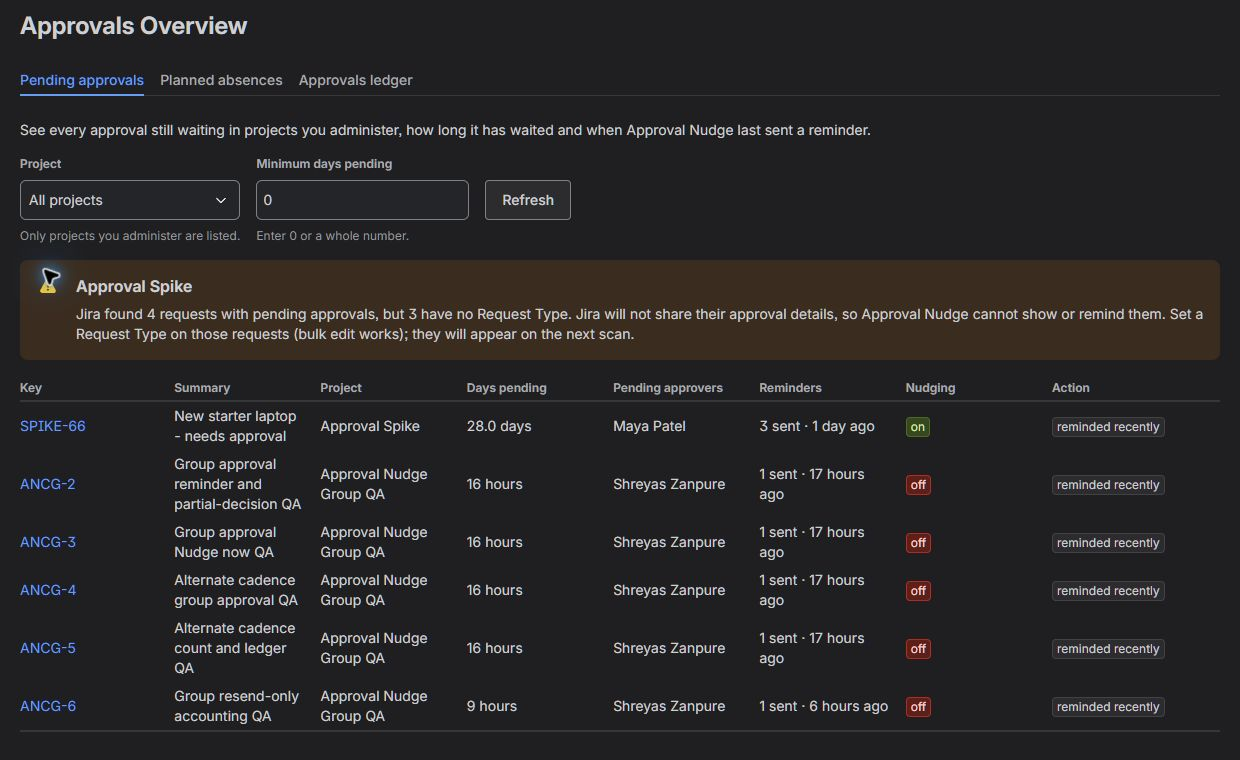Expand the All projects dropdown
Image resolution: width=1240 pixels, height=760 pixels.
pyautogui.click(x=130, y=200)
